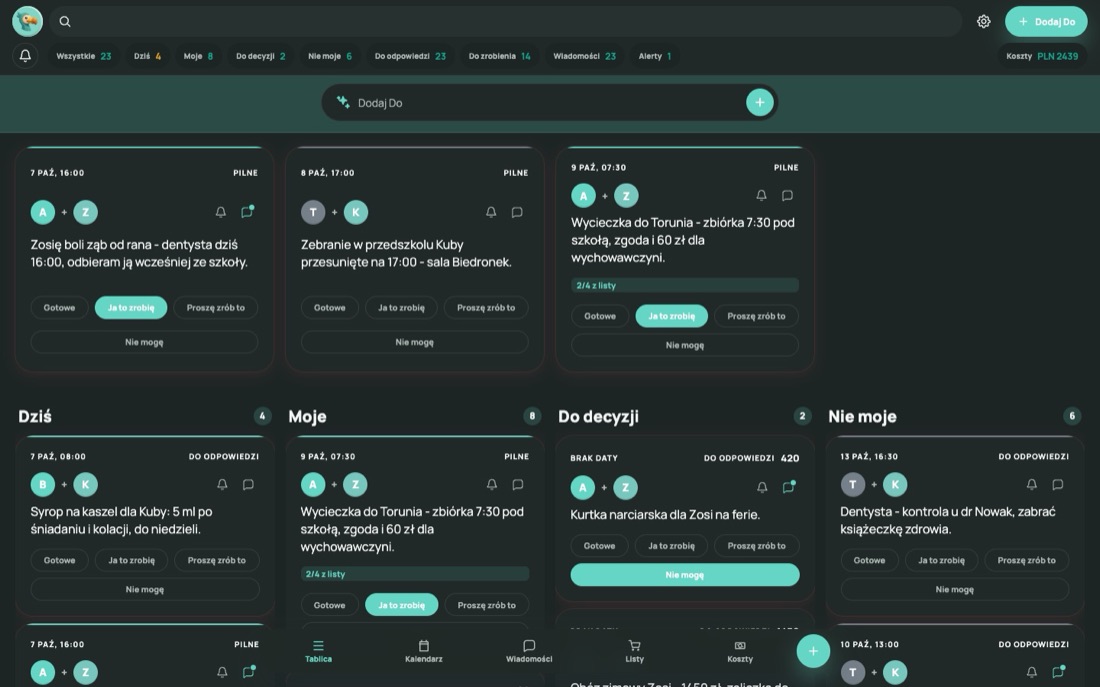Click Gotowe on the Kurtka narciarska card
The height and width of the screenshot is (687, 1100).
point(599,545)
